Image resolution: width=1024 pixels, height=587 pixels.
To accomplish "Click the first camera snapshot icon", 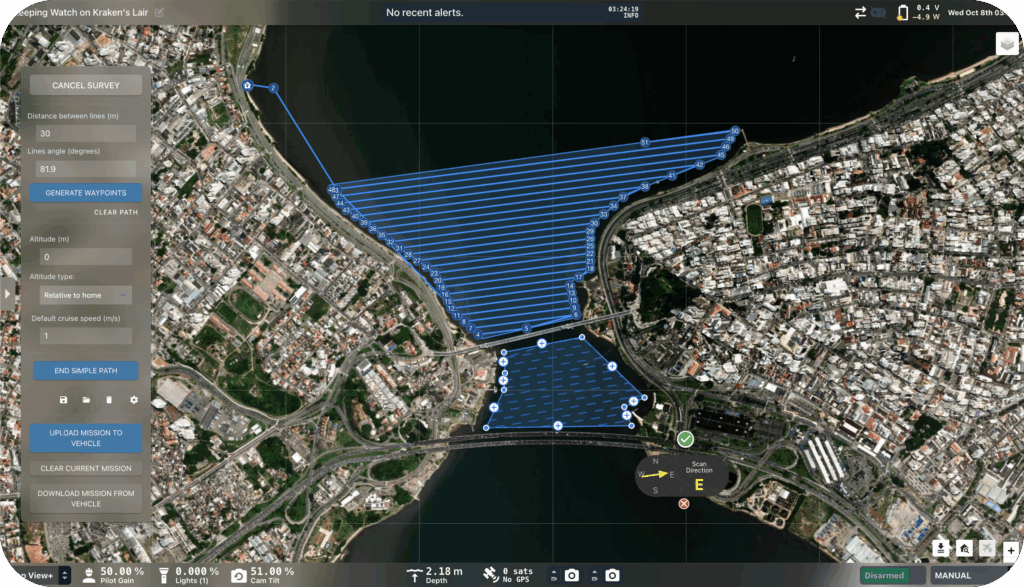I will click(x=571, y=575).
